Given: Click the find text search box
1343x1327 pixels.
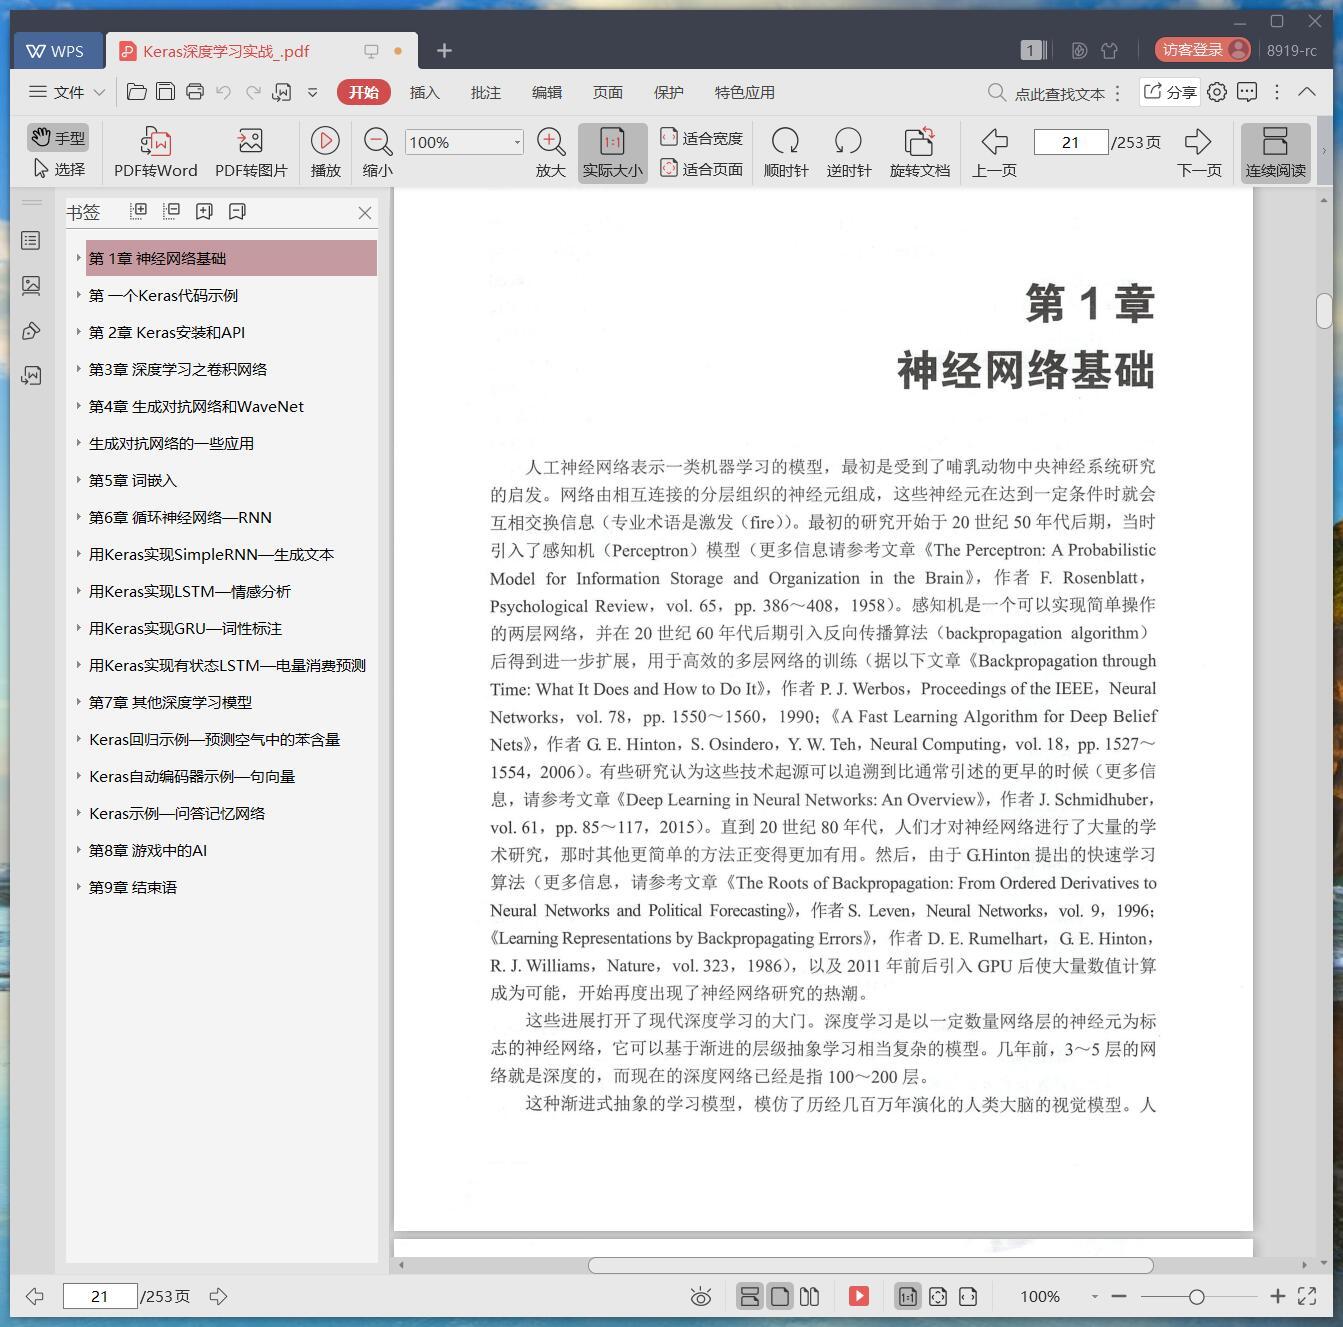Looking at the screenshot, I should [1048, 93].
